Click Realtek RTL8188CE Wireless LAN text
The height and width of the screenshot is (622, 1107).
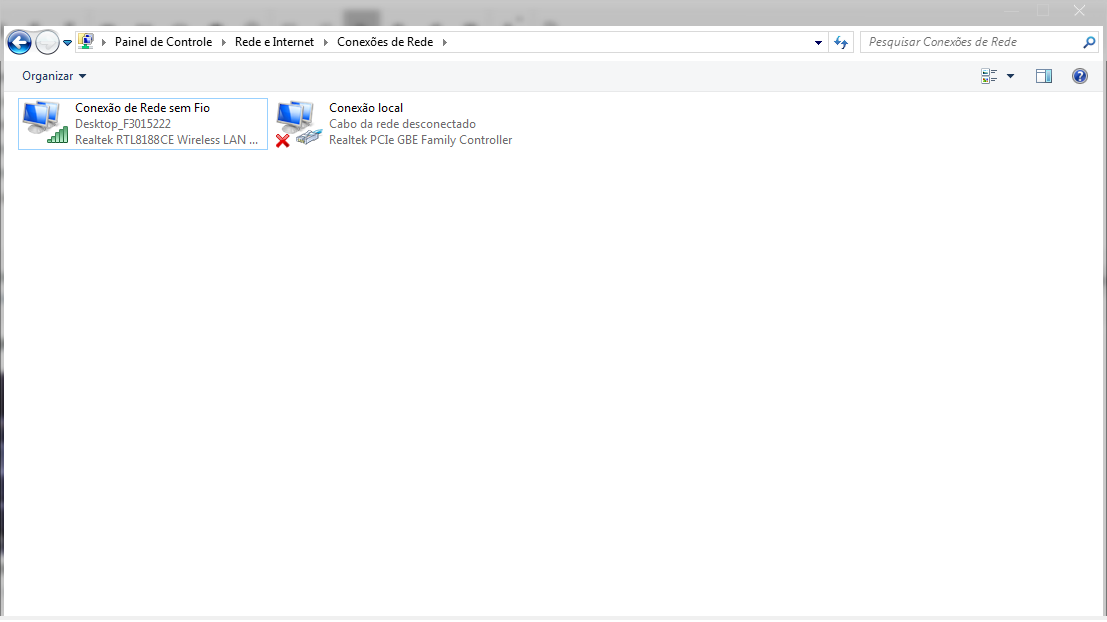(x=167, y=140)
